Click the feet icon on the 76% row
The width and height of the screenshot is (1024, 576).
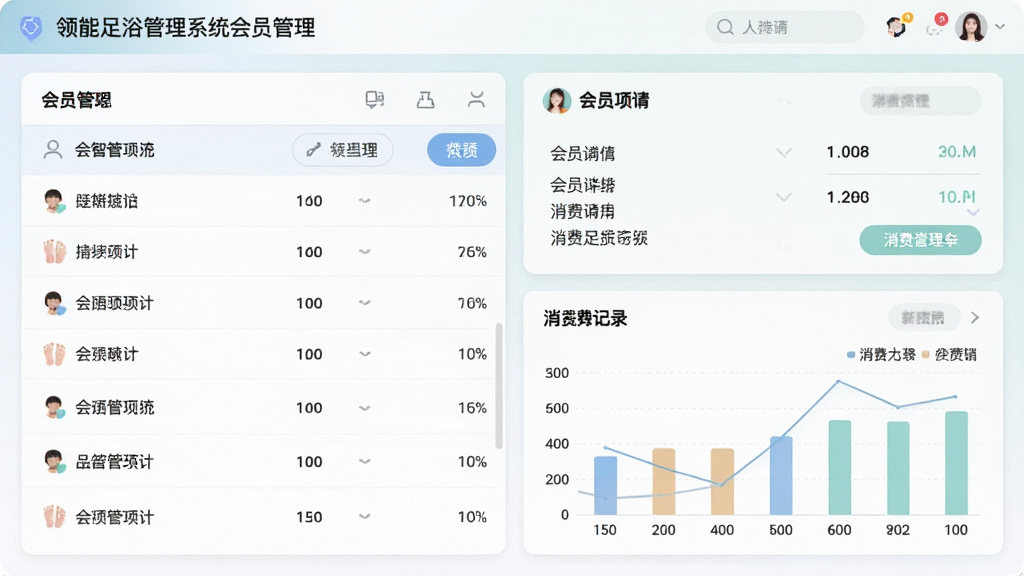[x=55, y=251]
